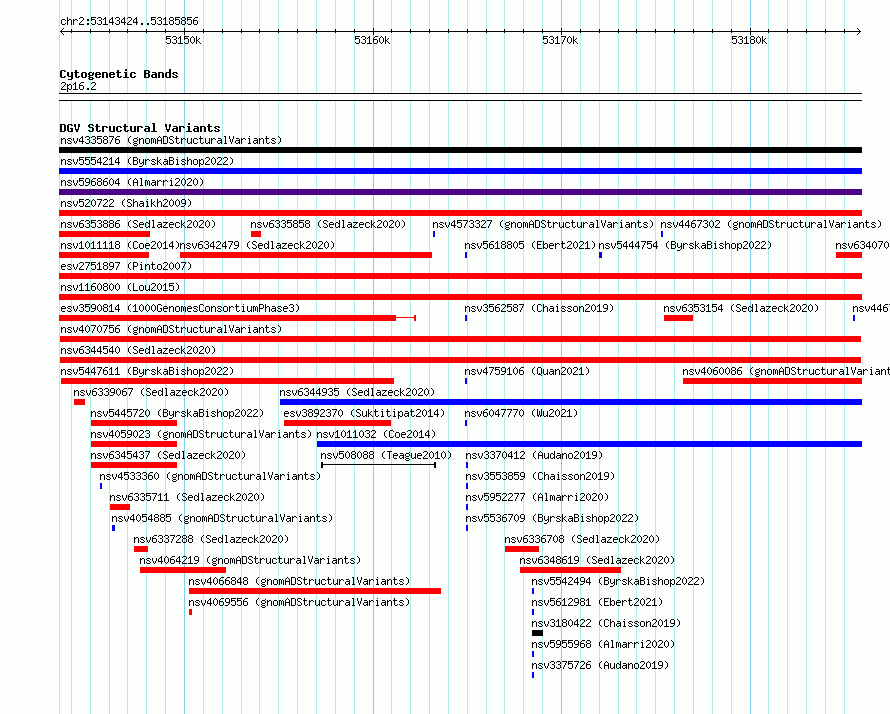This screenshot has height=714, width=890.
Task: Click the chr2:53143424..53185856 region label
Action: (x=129, y=22)
